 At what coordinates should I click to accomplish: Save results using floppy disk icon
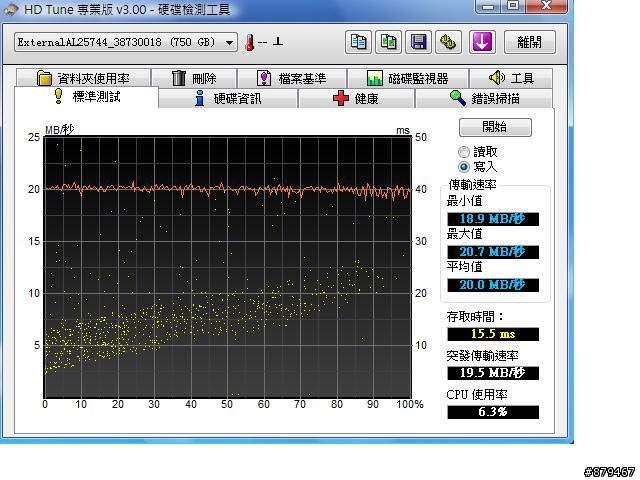click(418, 42)
